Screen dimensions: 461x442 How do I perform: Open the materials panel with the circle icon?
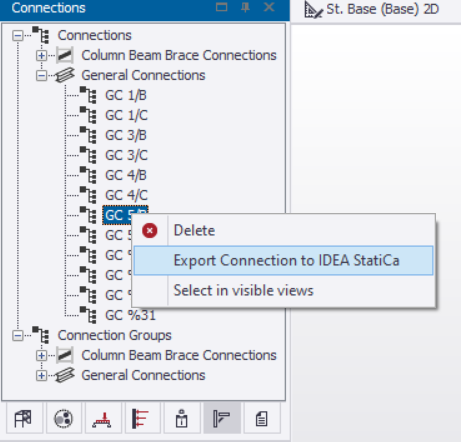[63, 419]
